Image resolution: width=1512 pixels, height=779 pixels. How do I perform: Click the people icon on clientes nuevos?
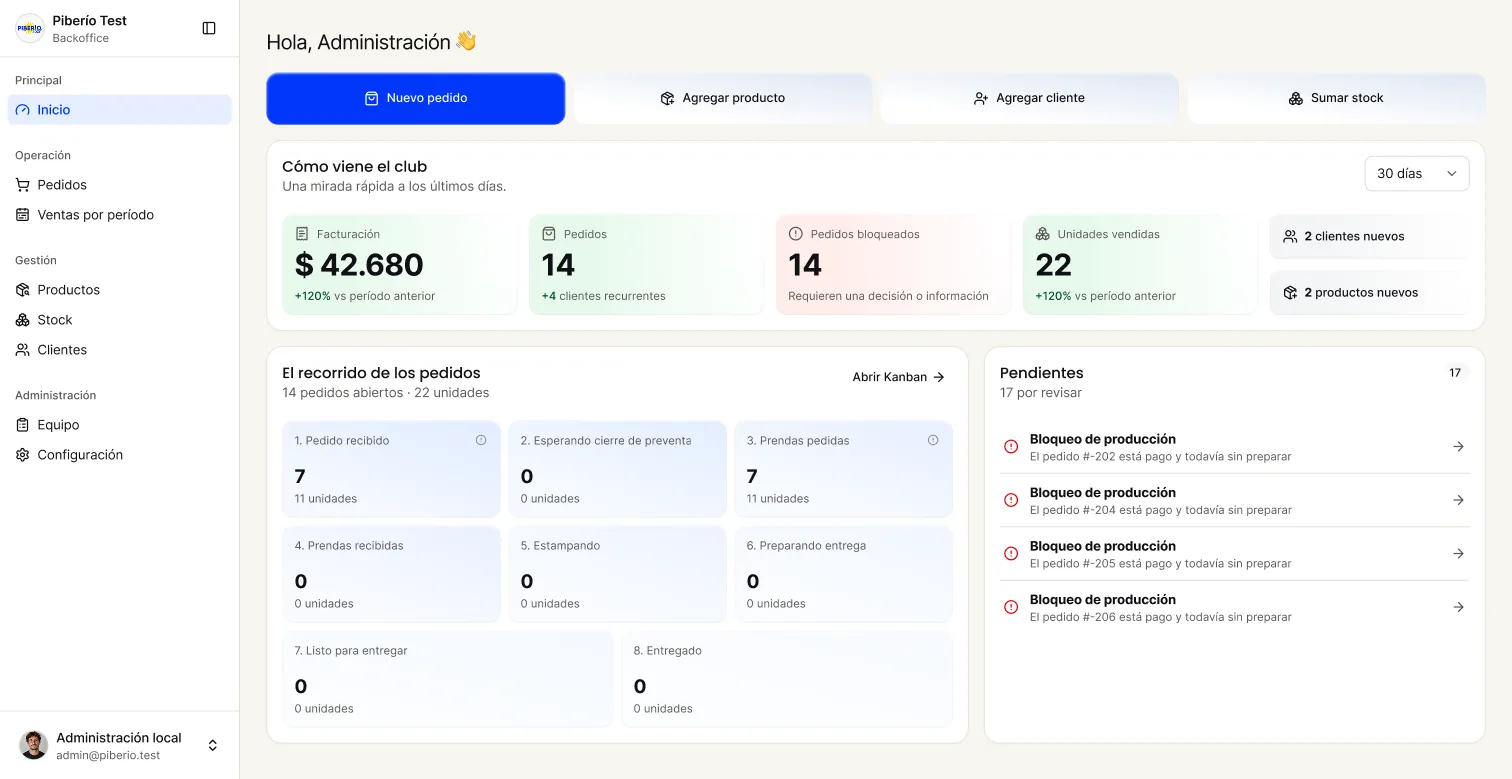point(1290,237)
